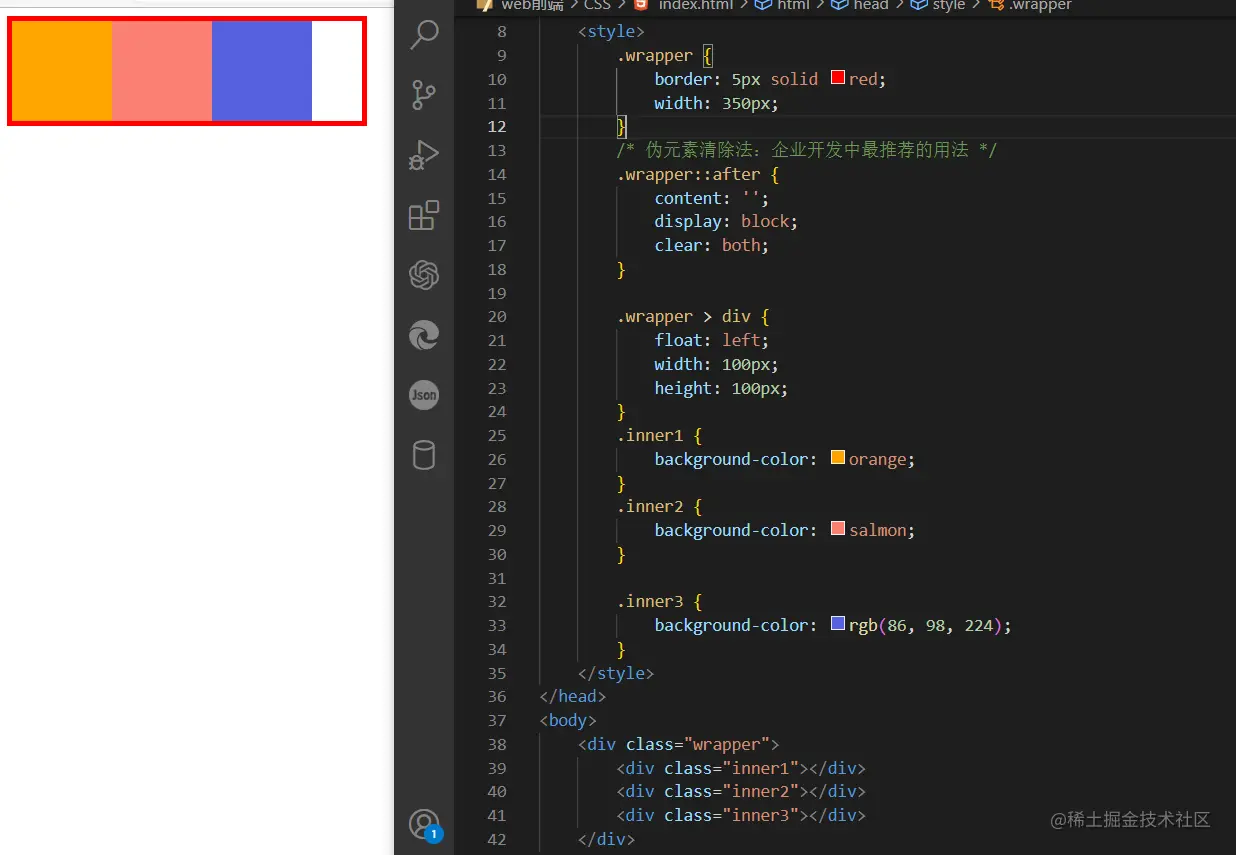Screen dimensions: 1236x855
Task: Click the <body> tag on line 37
Action: point(568,720)
